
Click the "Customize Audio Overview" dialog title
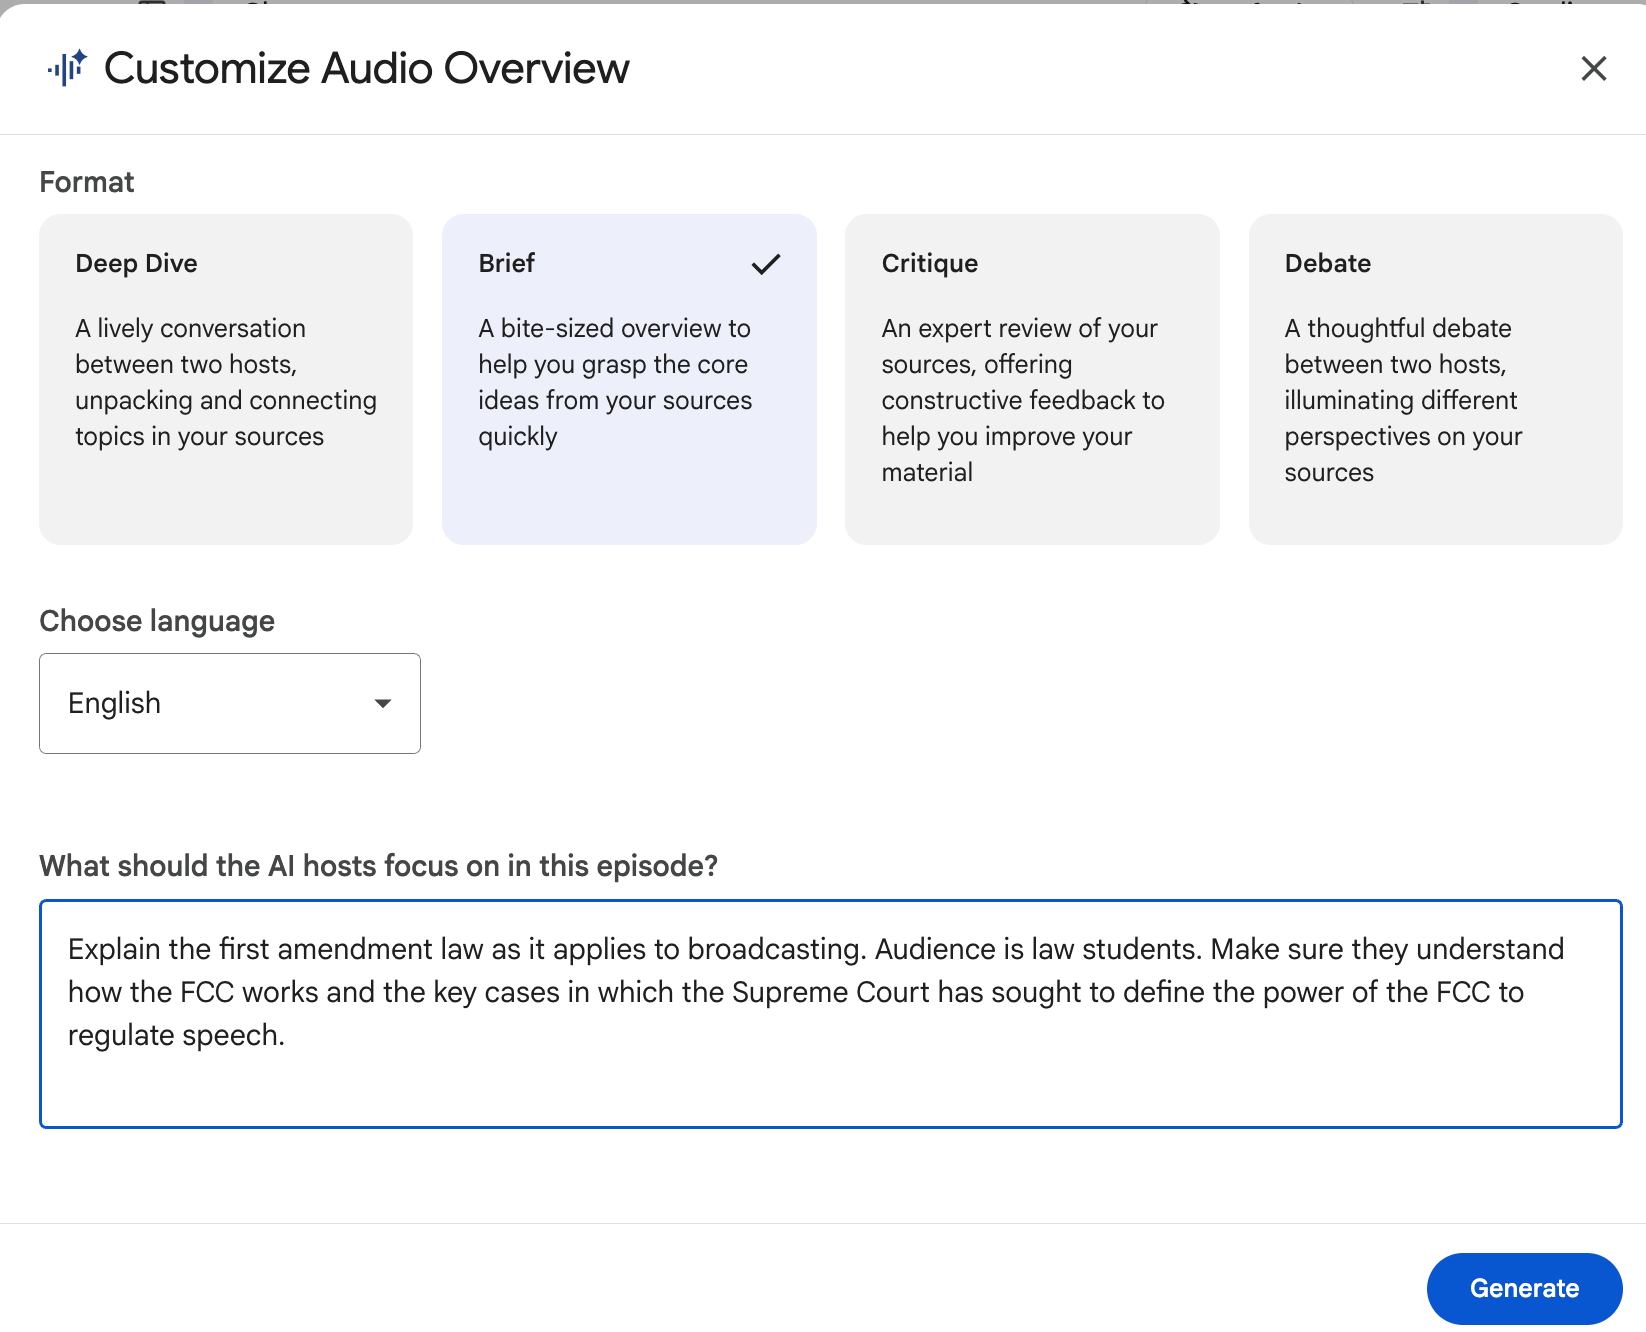coord(366,68)
